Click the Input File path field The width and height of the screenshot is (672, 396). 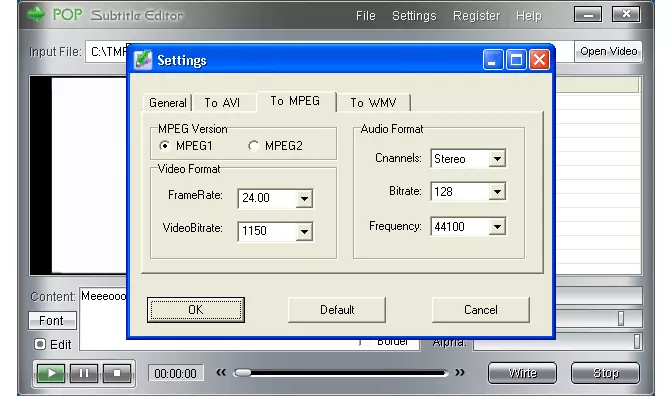(x=330, y=51)
